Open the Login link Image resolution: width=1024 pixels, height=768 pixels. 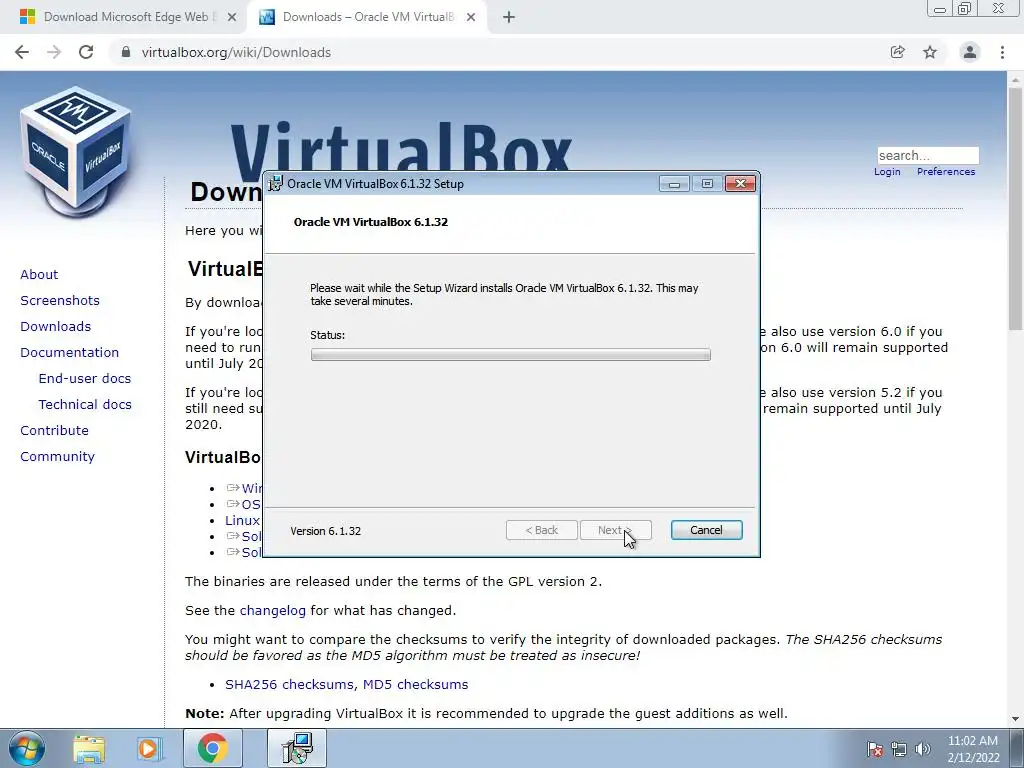coord(887,172)
